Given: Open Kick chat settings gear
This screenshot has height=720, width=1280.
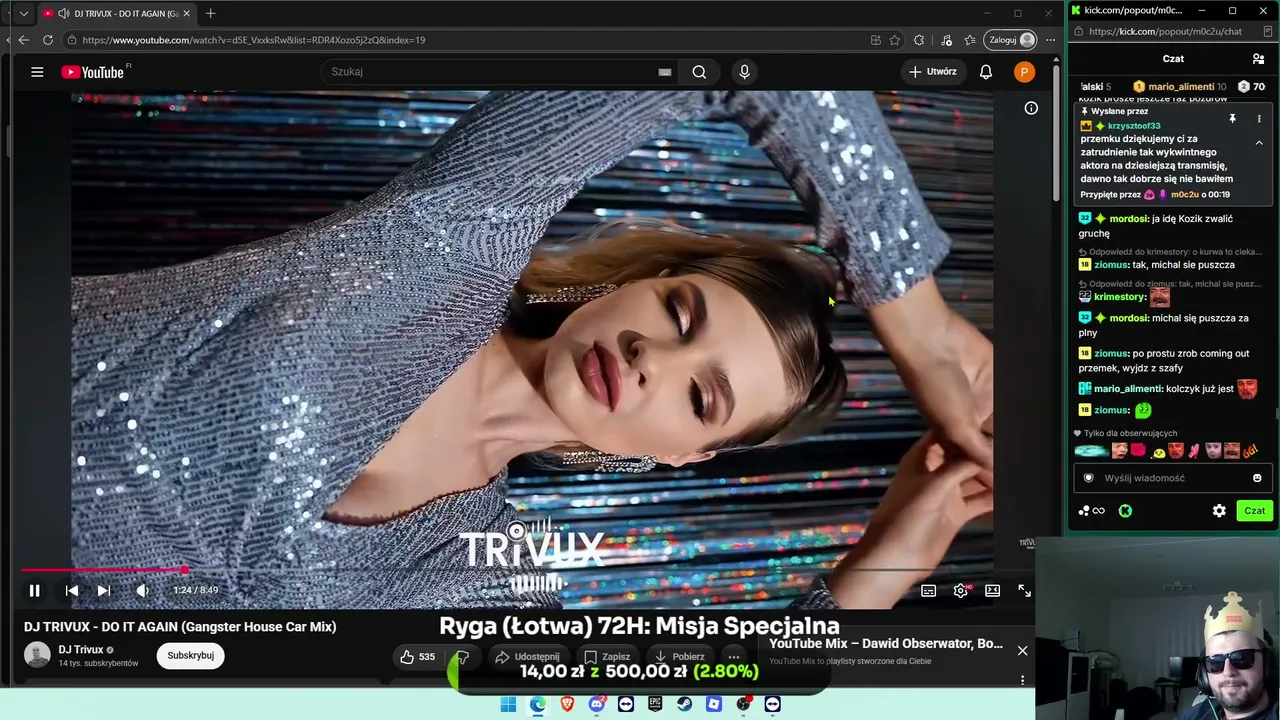Looking at the screenshot, I should [1219, 511].
